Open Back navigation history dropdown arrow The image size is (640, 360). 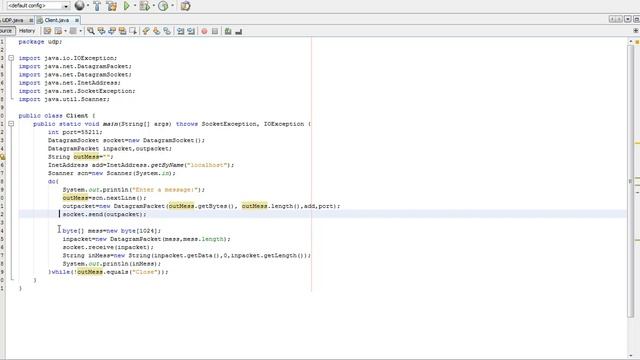click(x=65, y=31)
